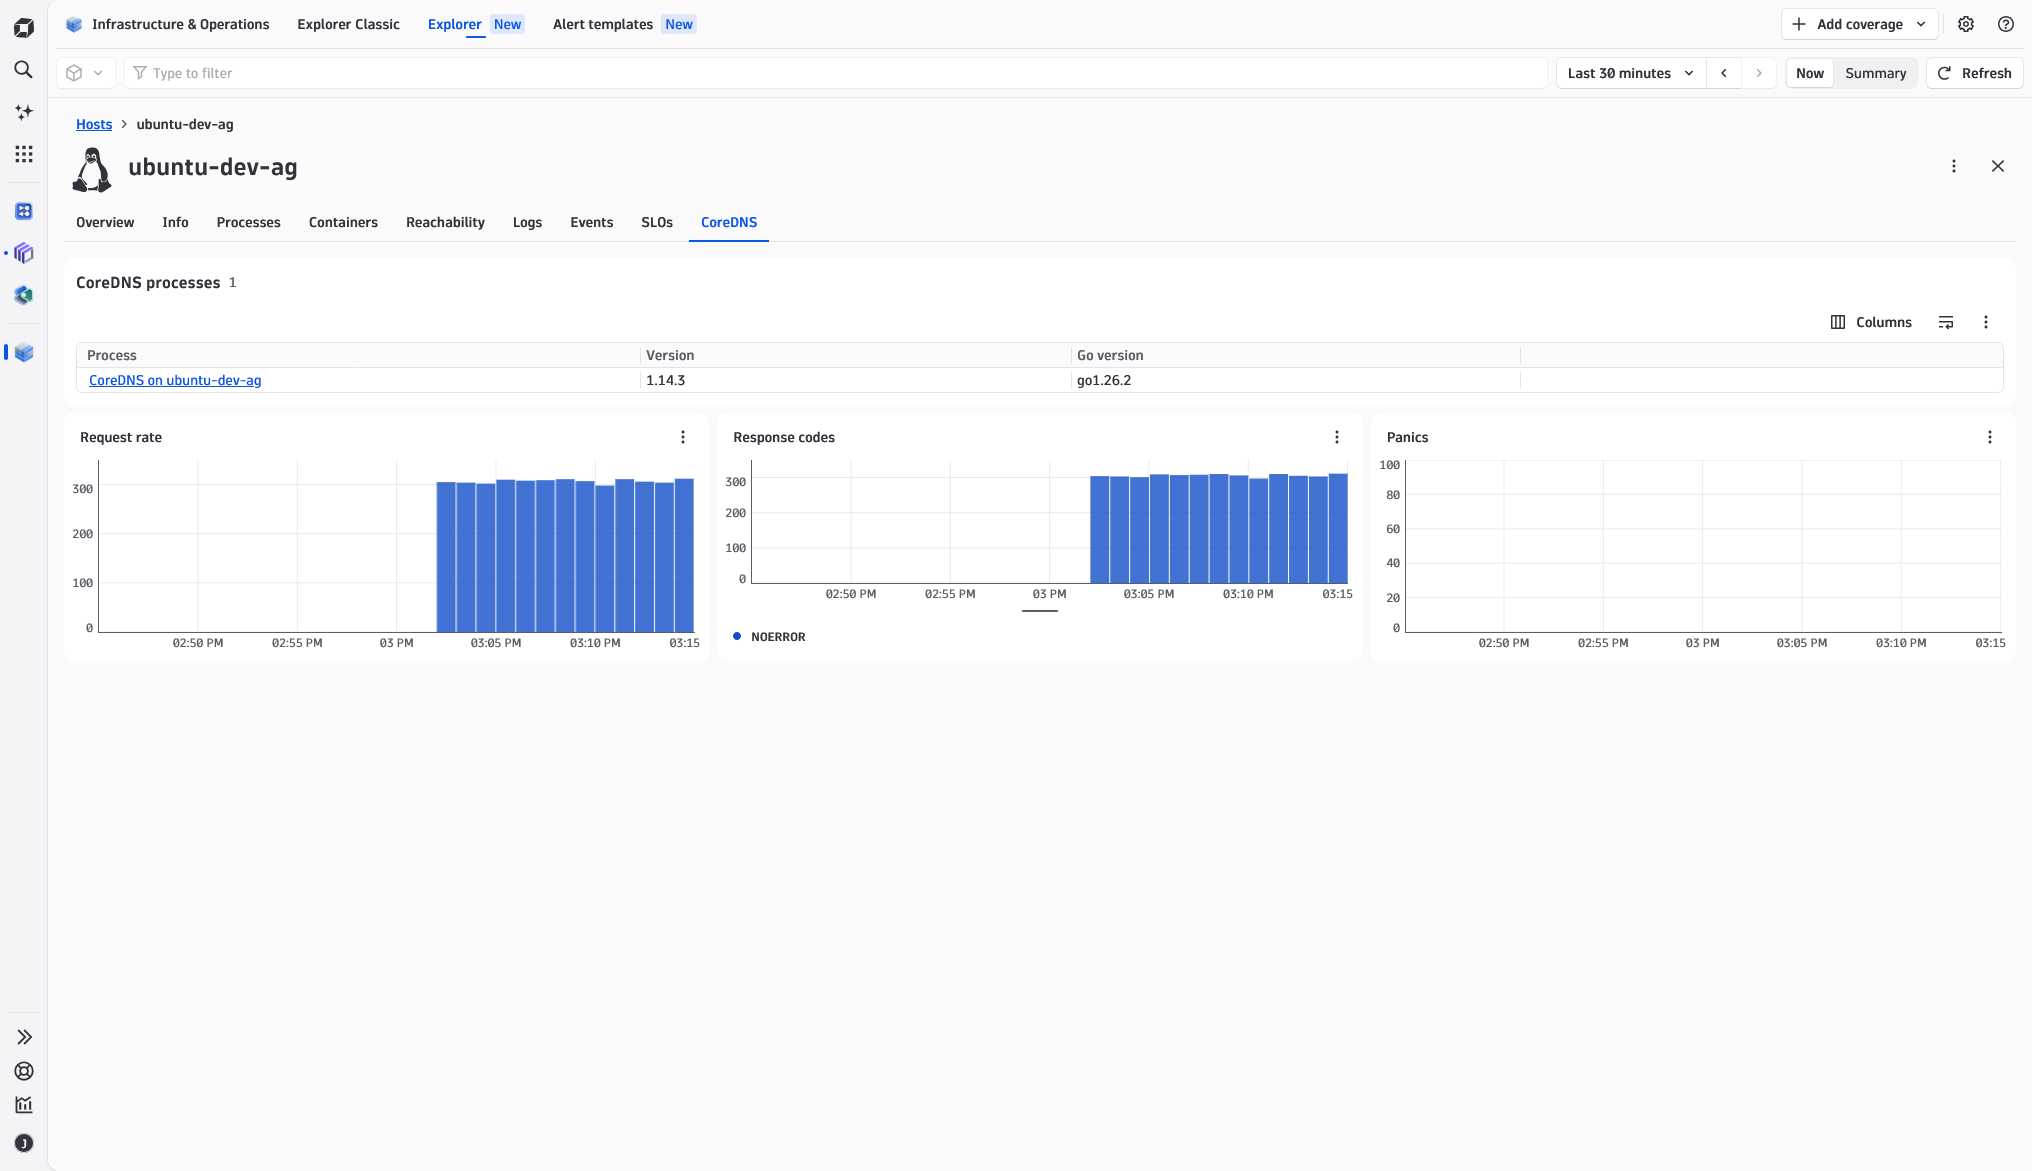Open CoreDNS table three-dot options menu

(x=1986, y=322)
